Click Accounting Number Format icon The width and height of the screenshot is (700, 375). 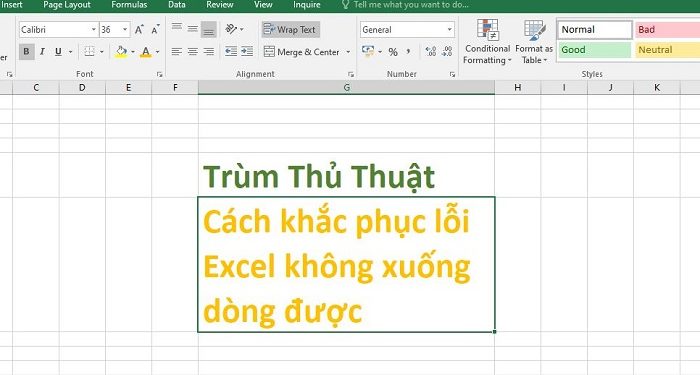coord(368,51)
